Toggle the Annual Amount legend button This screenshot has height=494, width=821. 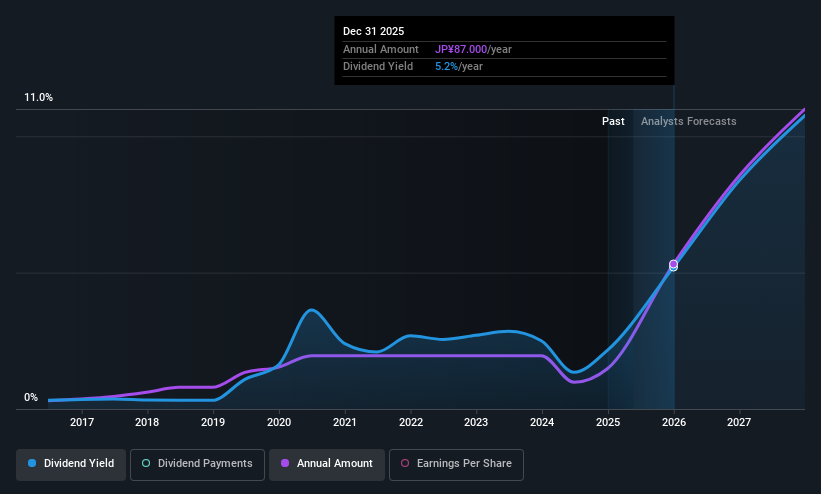point(327,465)
